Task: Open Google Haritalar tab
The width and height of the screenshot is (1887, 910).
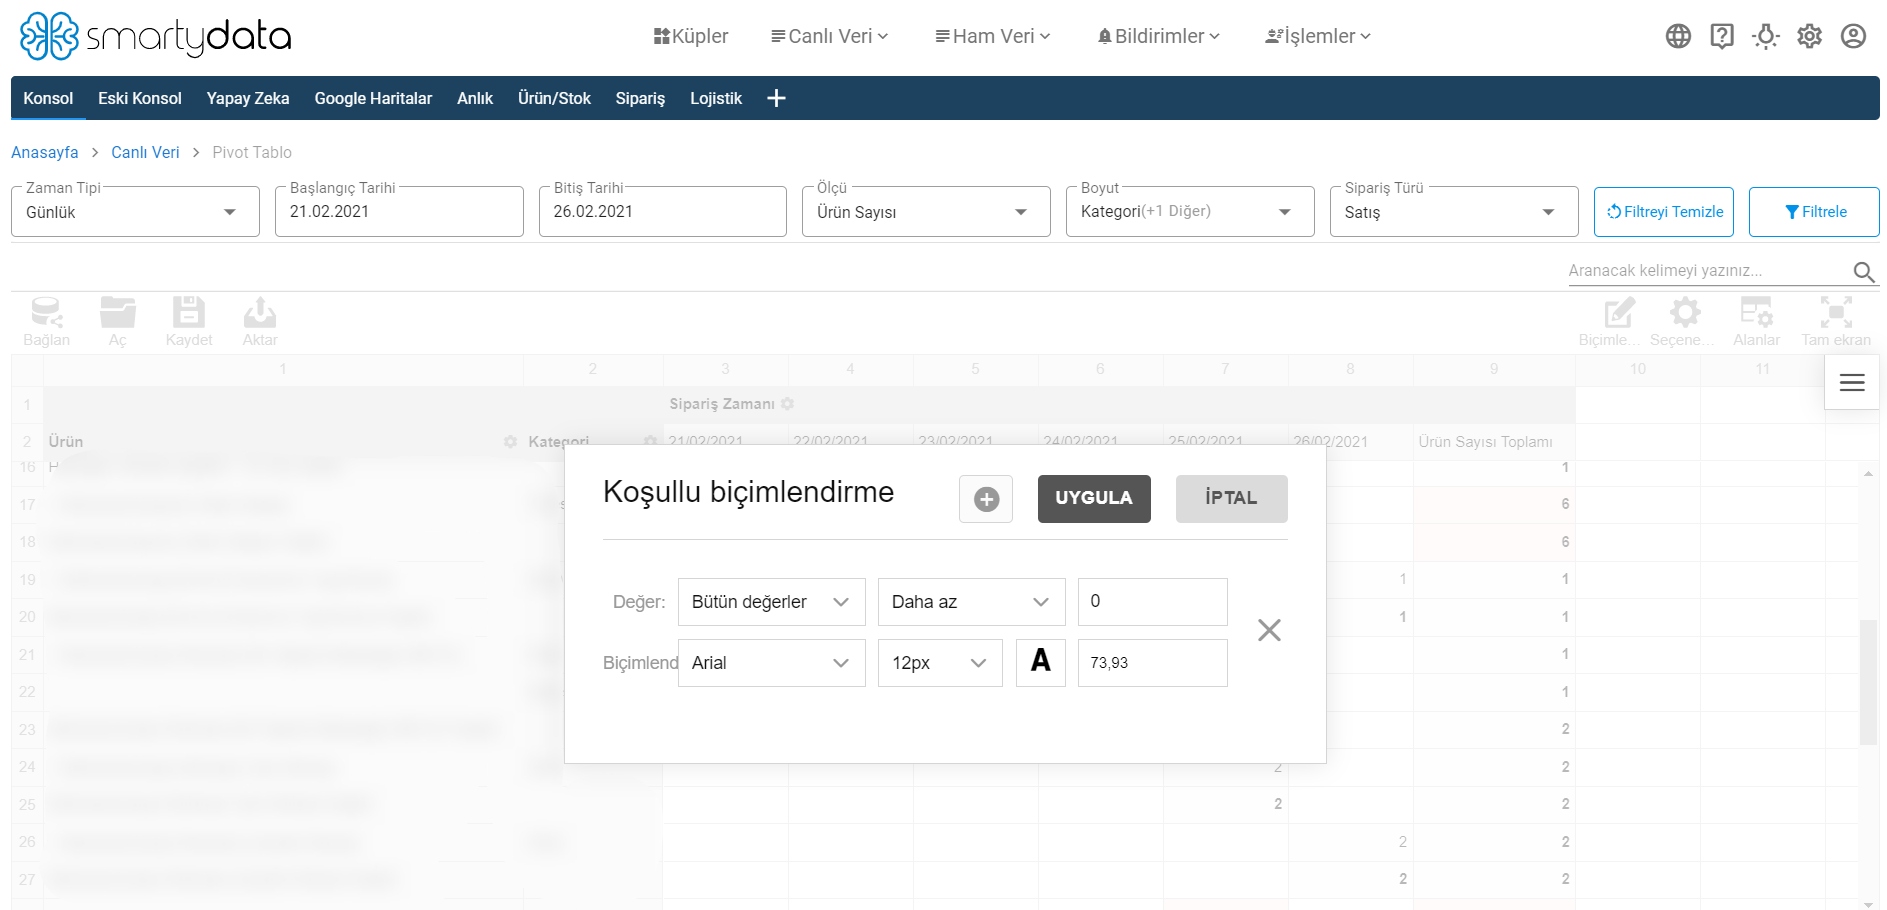Action: (x=373, y=98)
